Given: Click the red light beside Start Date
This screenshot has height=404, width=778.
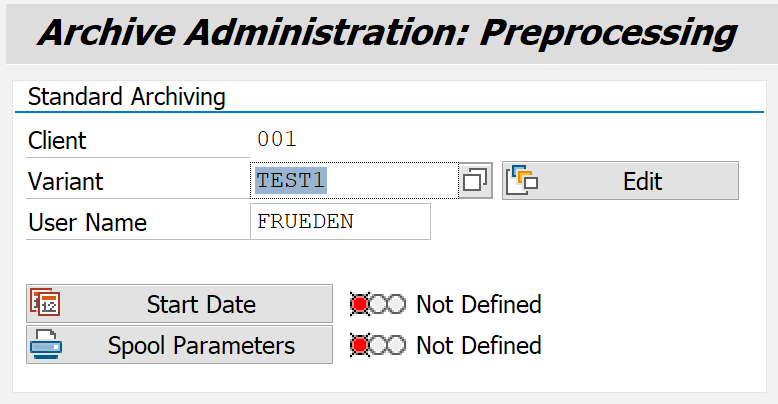Looking at the screenshot, I should click(x=360, y=304).
